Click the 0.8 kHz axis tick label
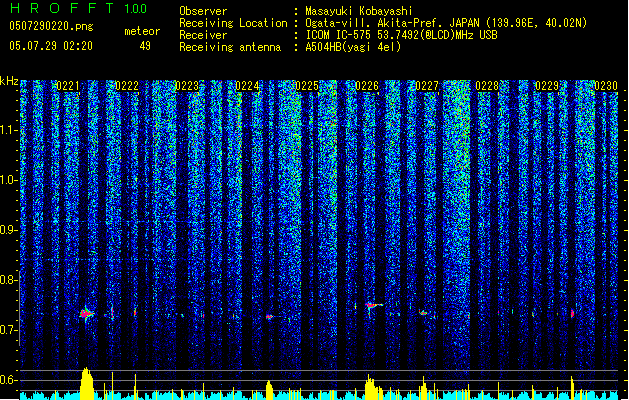 [9, 280]
